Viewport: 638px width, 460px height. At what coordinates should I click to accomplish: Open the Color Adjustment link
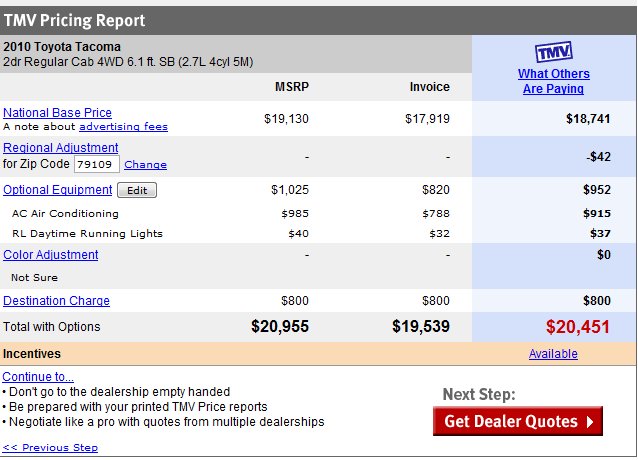pos(50,255)
